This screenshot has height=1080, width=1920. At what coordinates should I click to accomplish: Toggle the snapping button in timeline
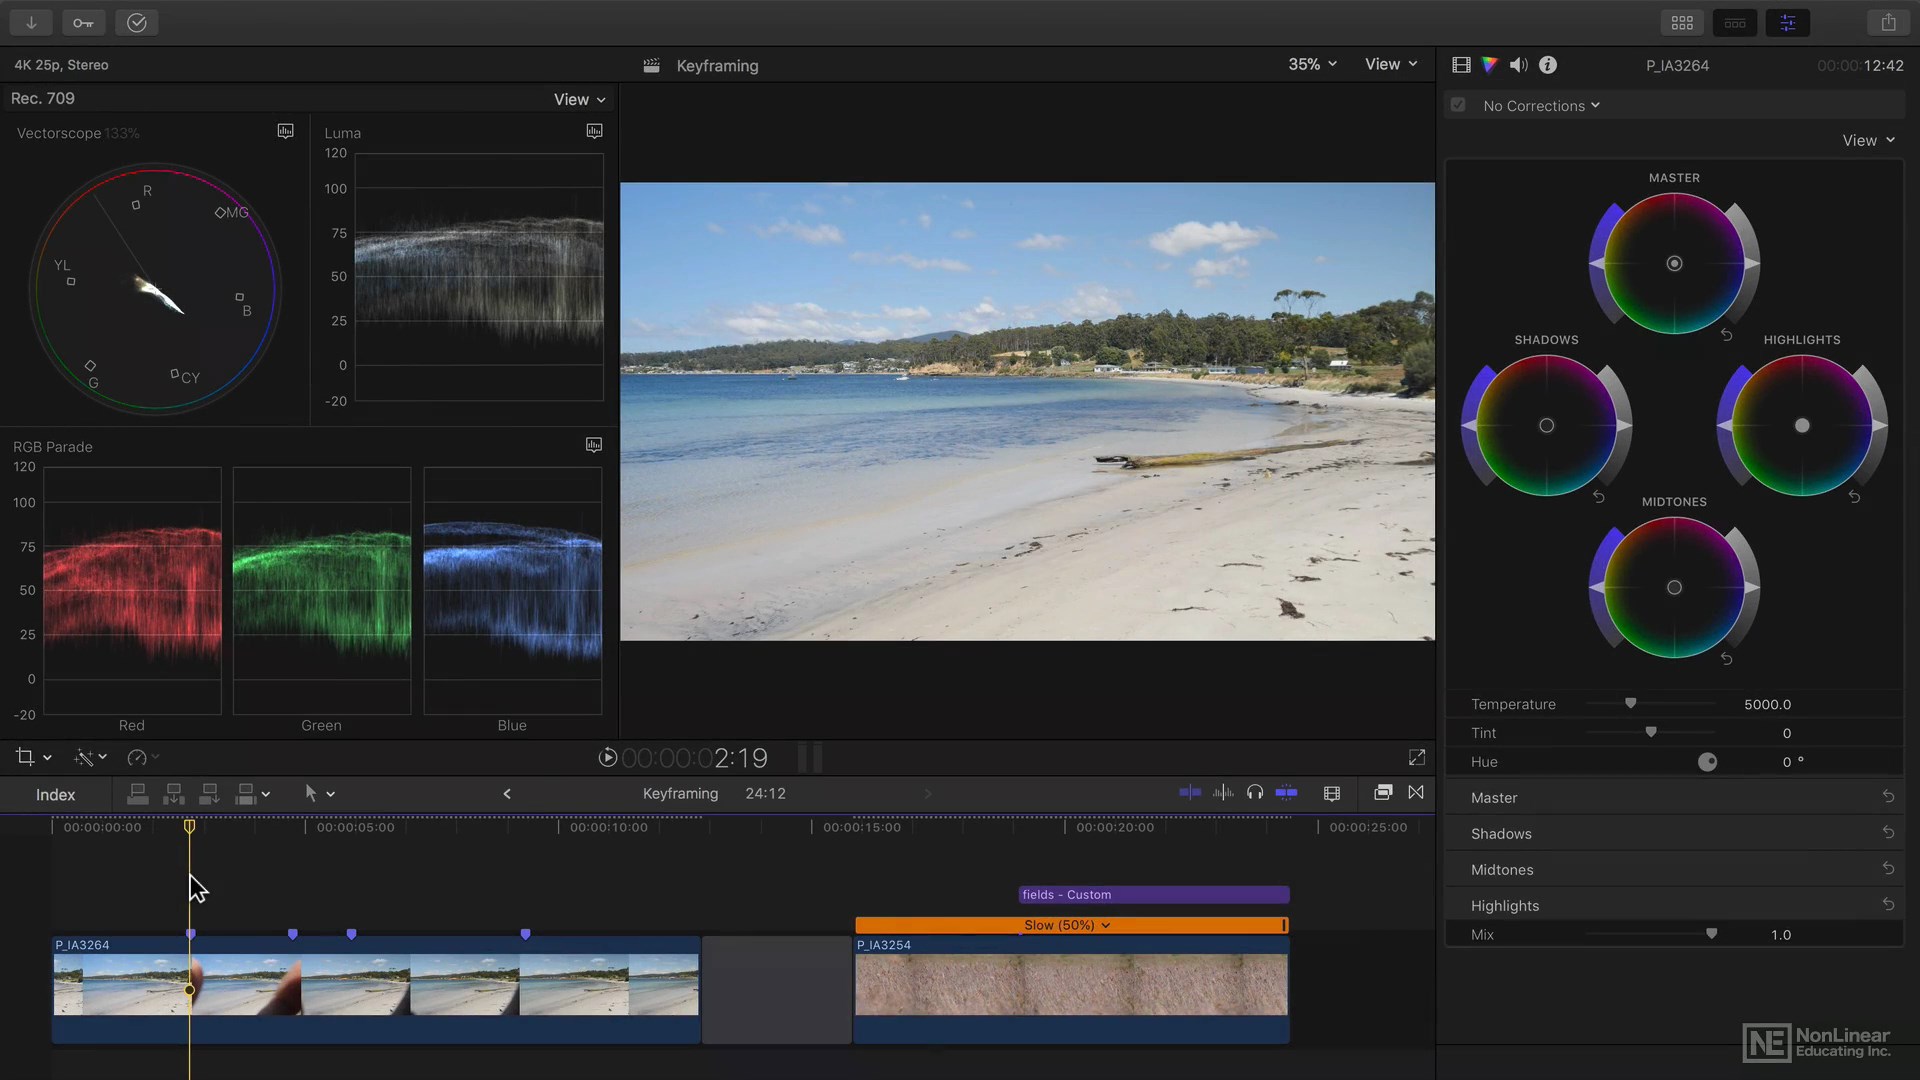(1286, 793)
